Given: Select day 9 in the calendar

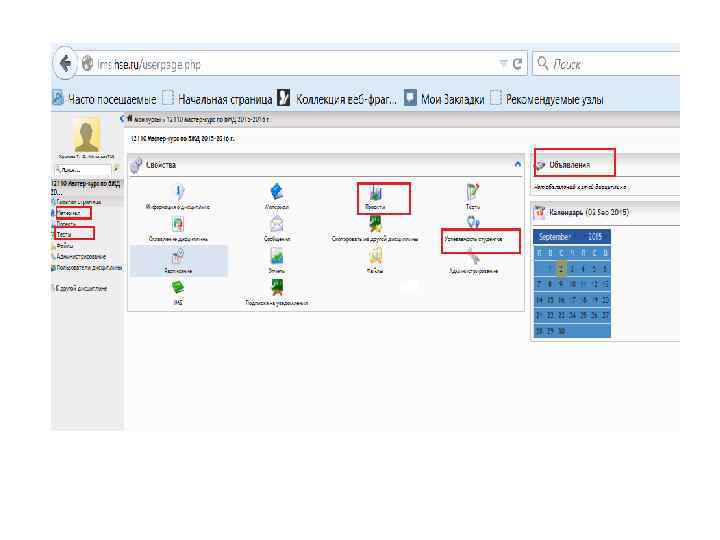Looking at the screenshot, I should coord(561,284).
